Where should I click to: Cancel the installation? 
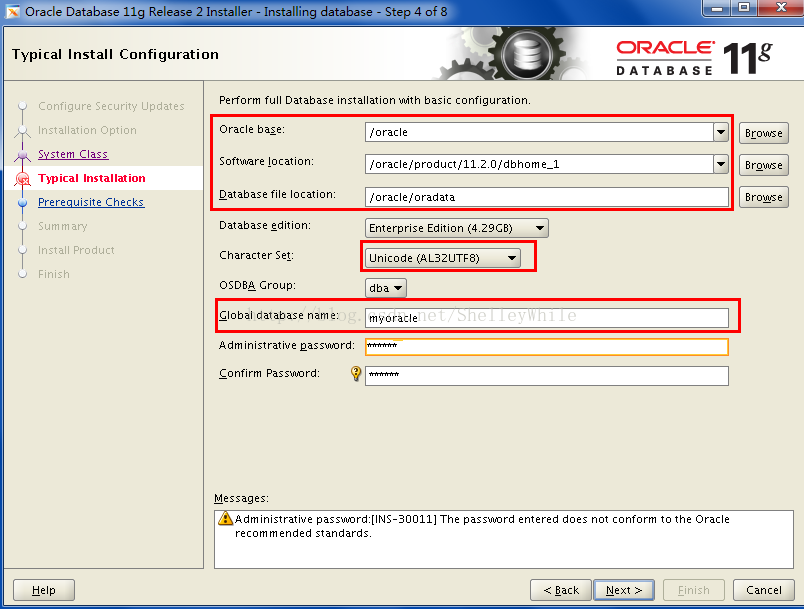[x=764, y=590]
